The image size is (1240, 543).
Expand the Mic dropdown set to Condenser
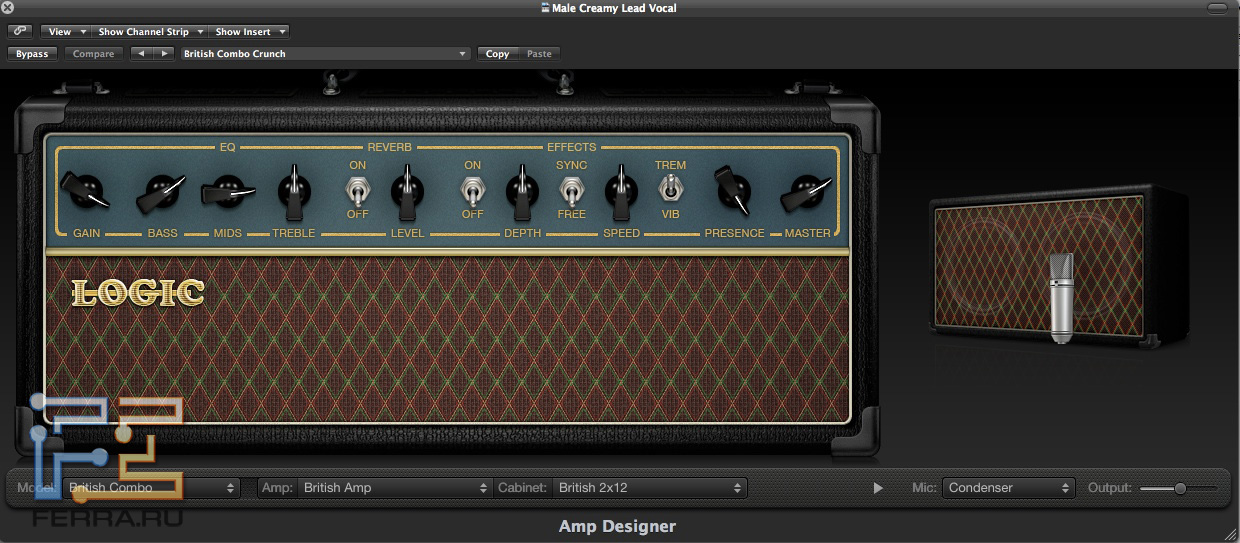pyautogui.click(x=1009, y=488)
